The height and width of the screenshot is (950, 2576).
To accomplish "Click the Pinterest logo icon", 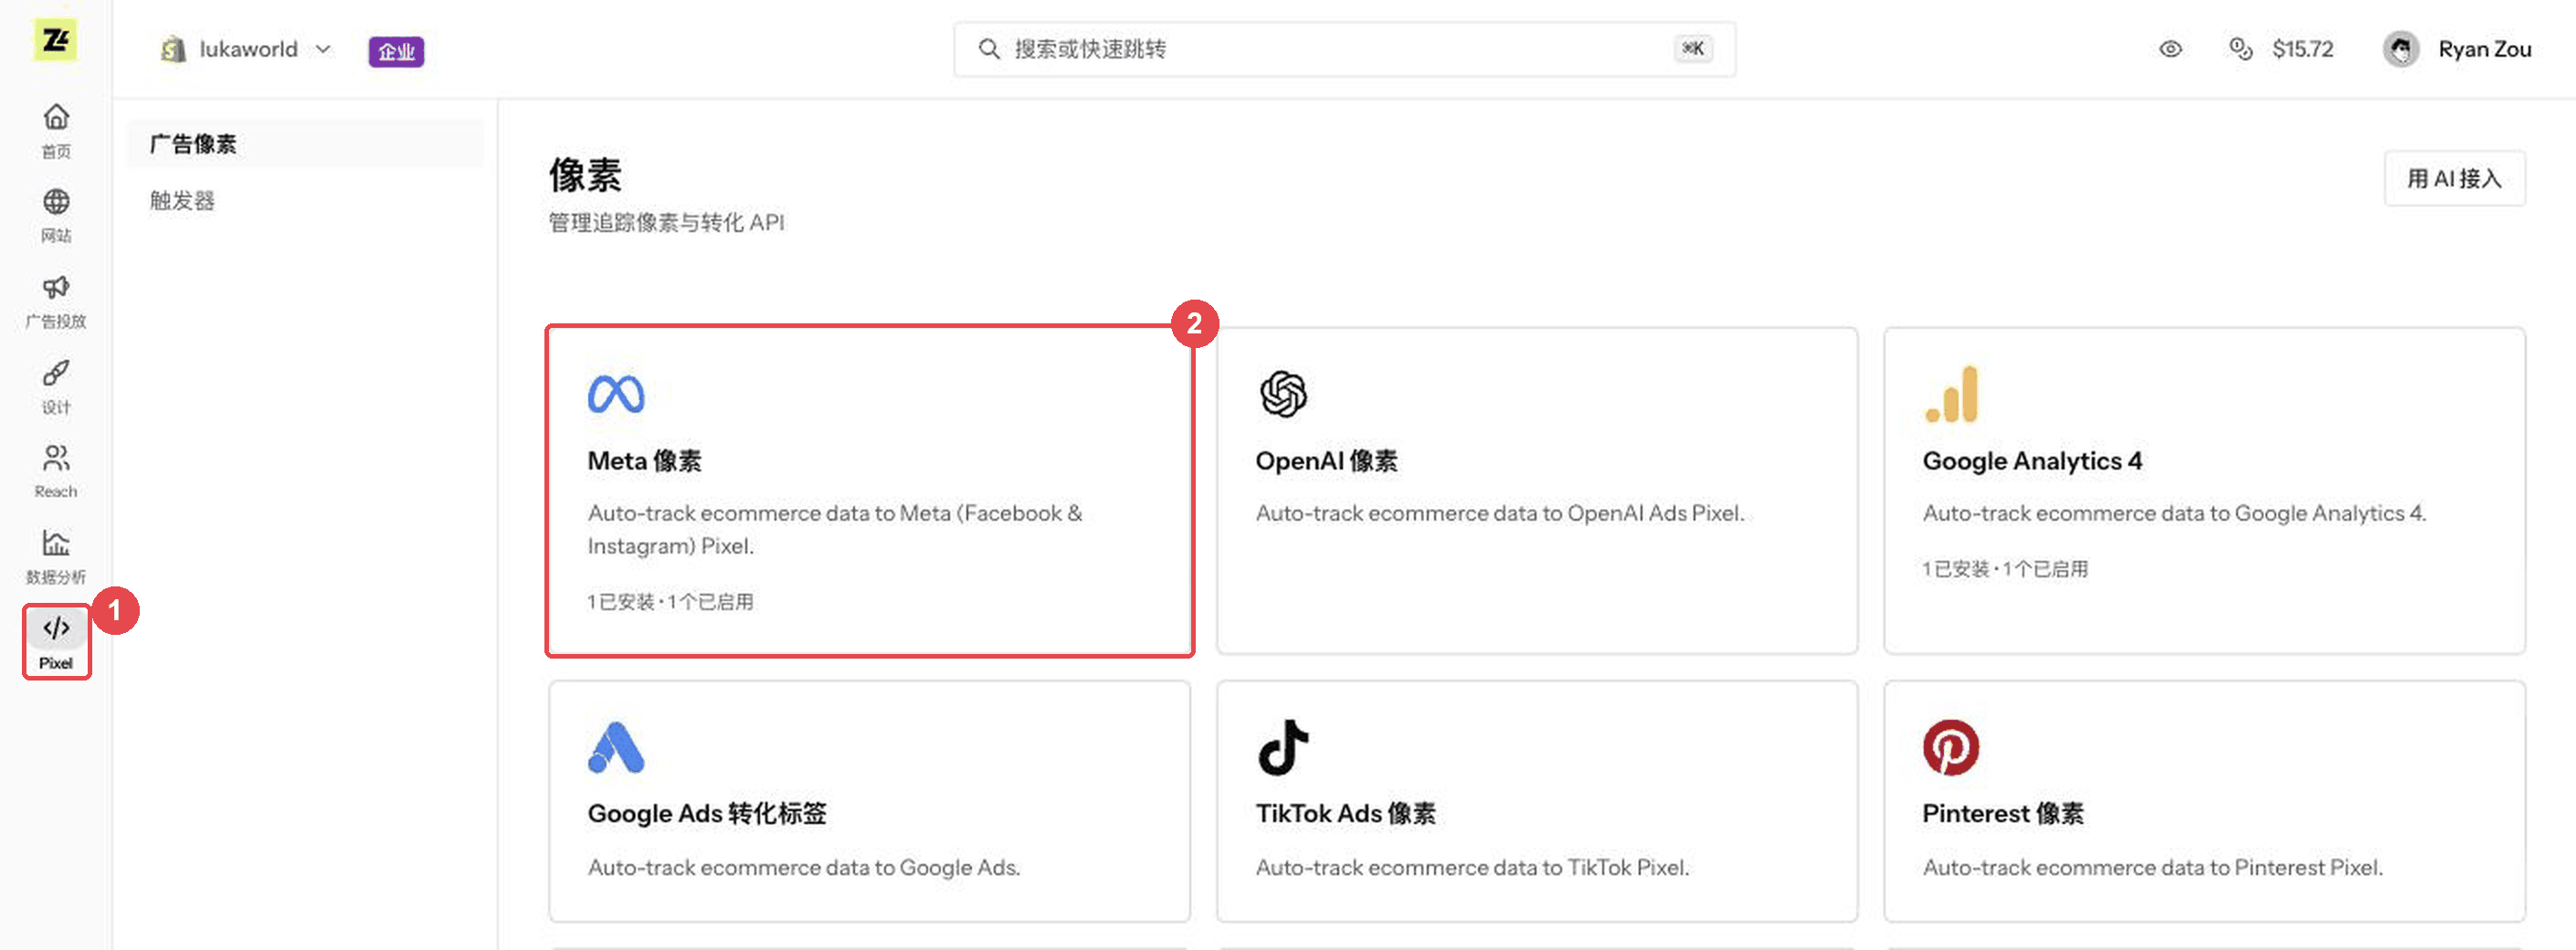I will 1951,747.
